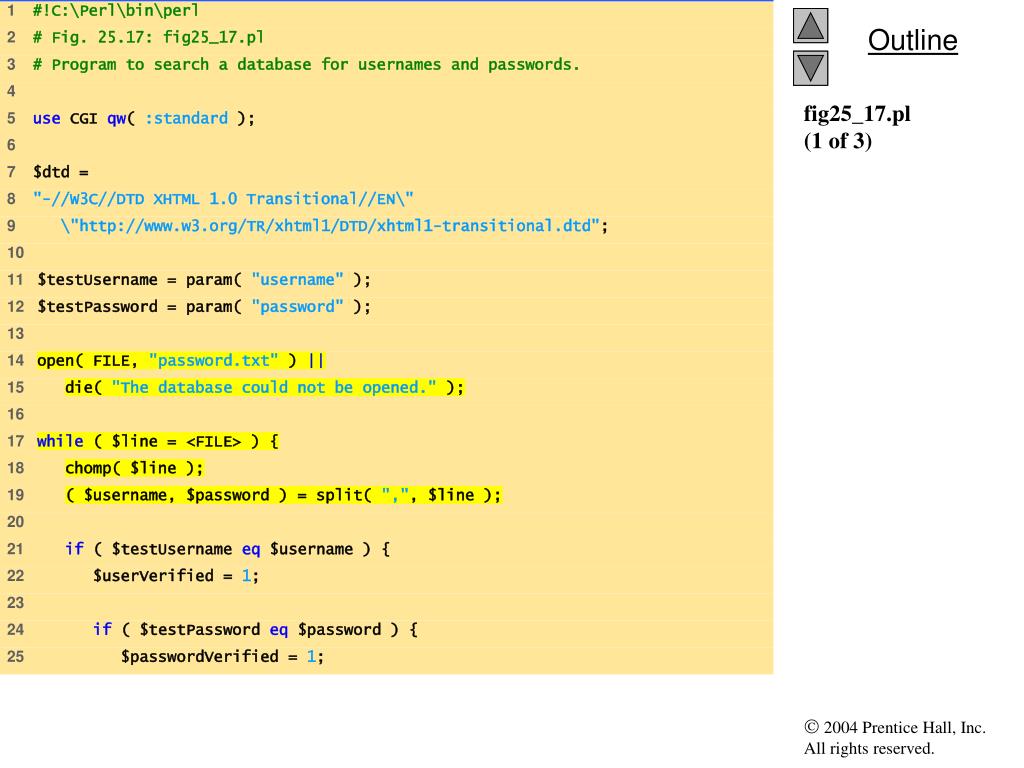
Task: Click line number 25 in the gutter
Action: (16, 656)
